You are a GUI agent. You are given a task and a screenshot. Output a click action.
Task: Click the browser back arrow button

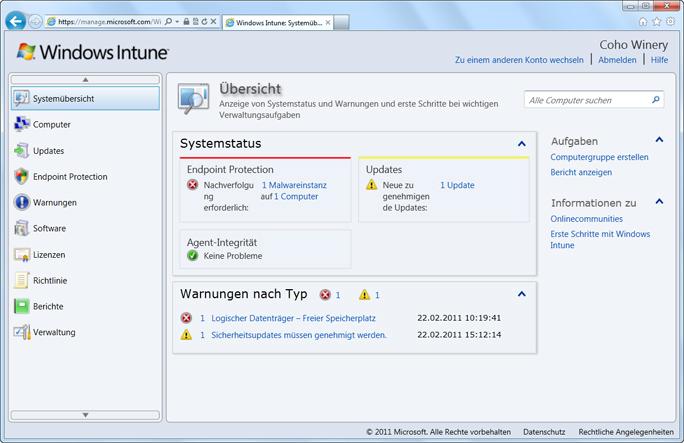click(x=16, y=21)
